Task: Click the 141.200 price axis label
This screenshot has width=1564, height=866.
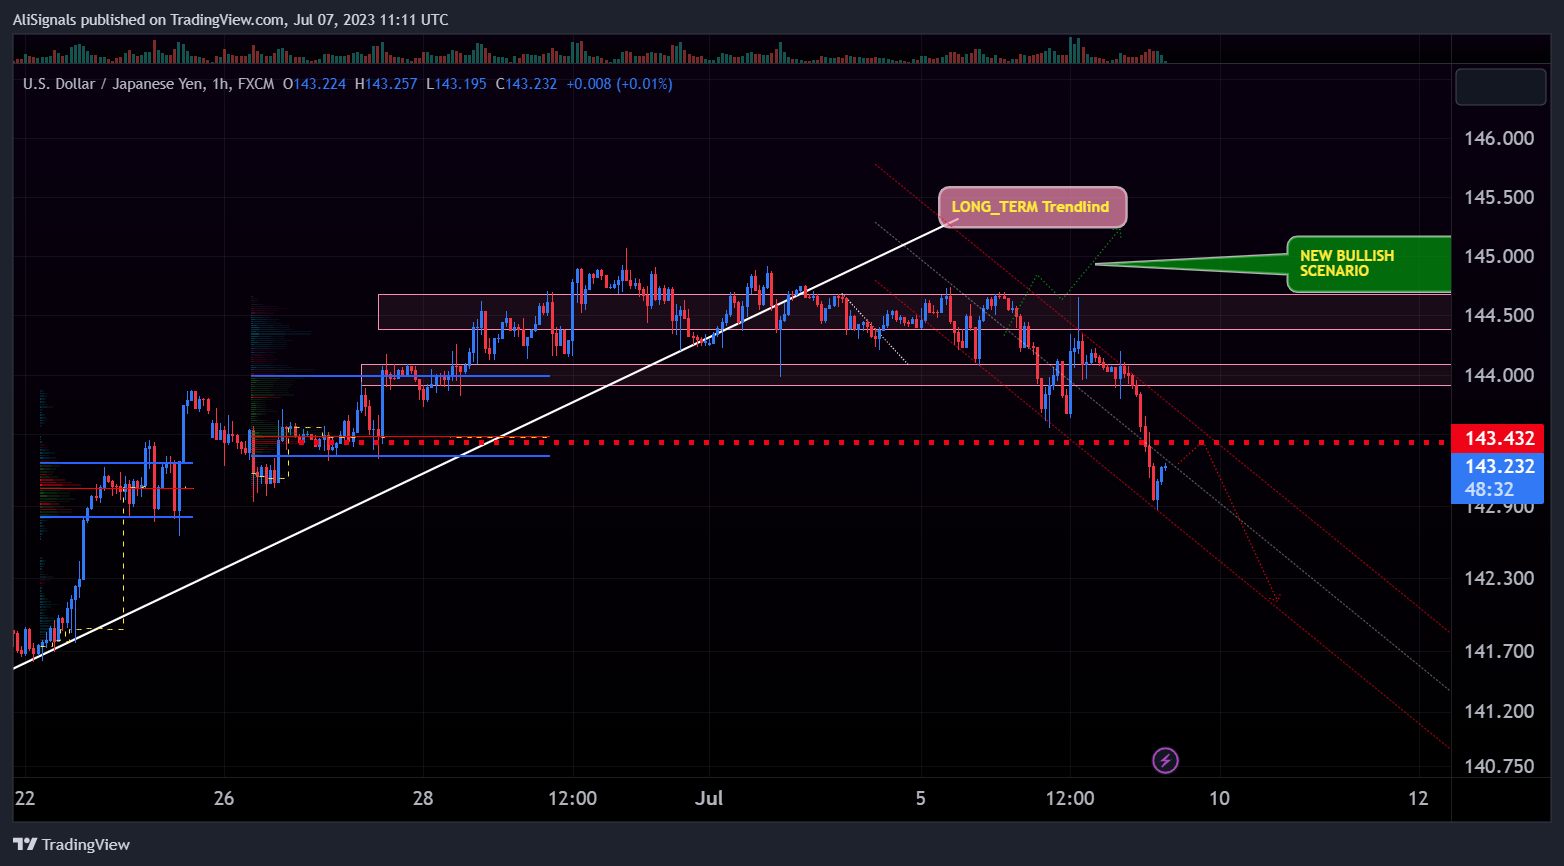Action: click(x=1499, y=711)
